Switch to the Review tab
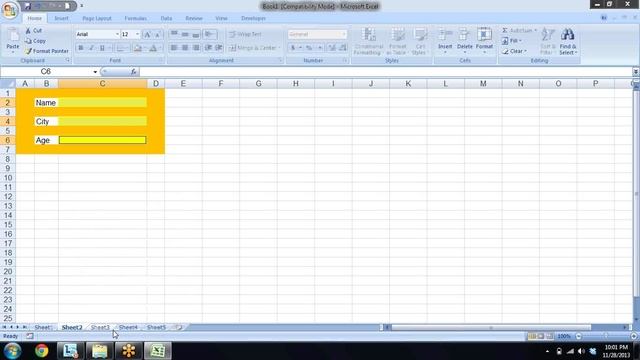The width and height of the screenshot is (640, 360). tap(194, 18)
